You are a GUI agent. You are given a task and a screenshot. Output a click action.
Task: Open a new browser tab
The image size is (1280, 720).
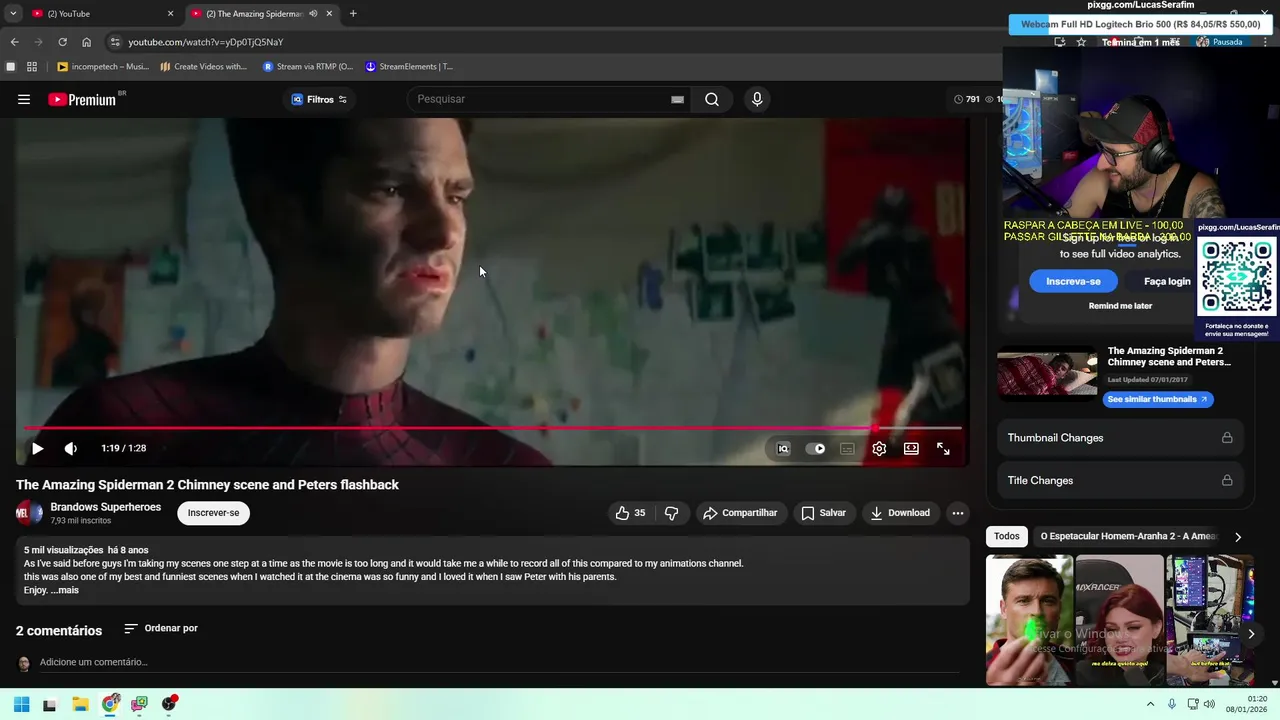(353, 13)
